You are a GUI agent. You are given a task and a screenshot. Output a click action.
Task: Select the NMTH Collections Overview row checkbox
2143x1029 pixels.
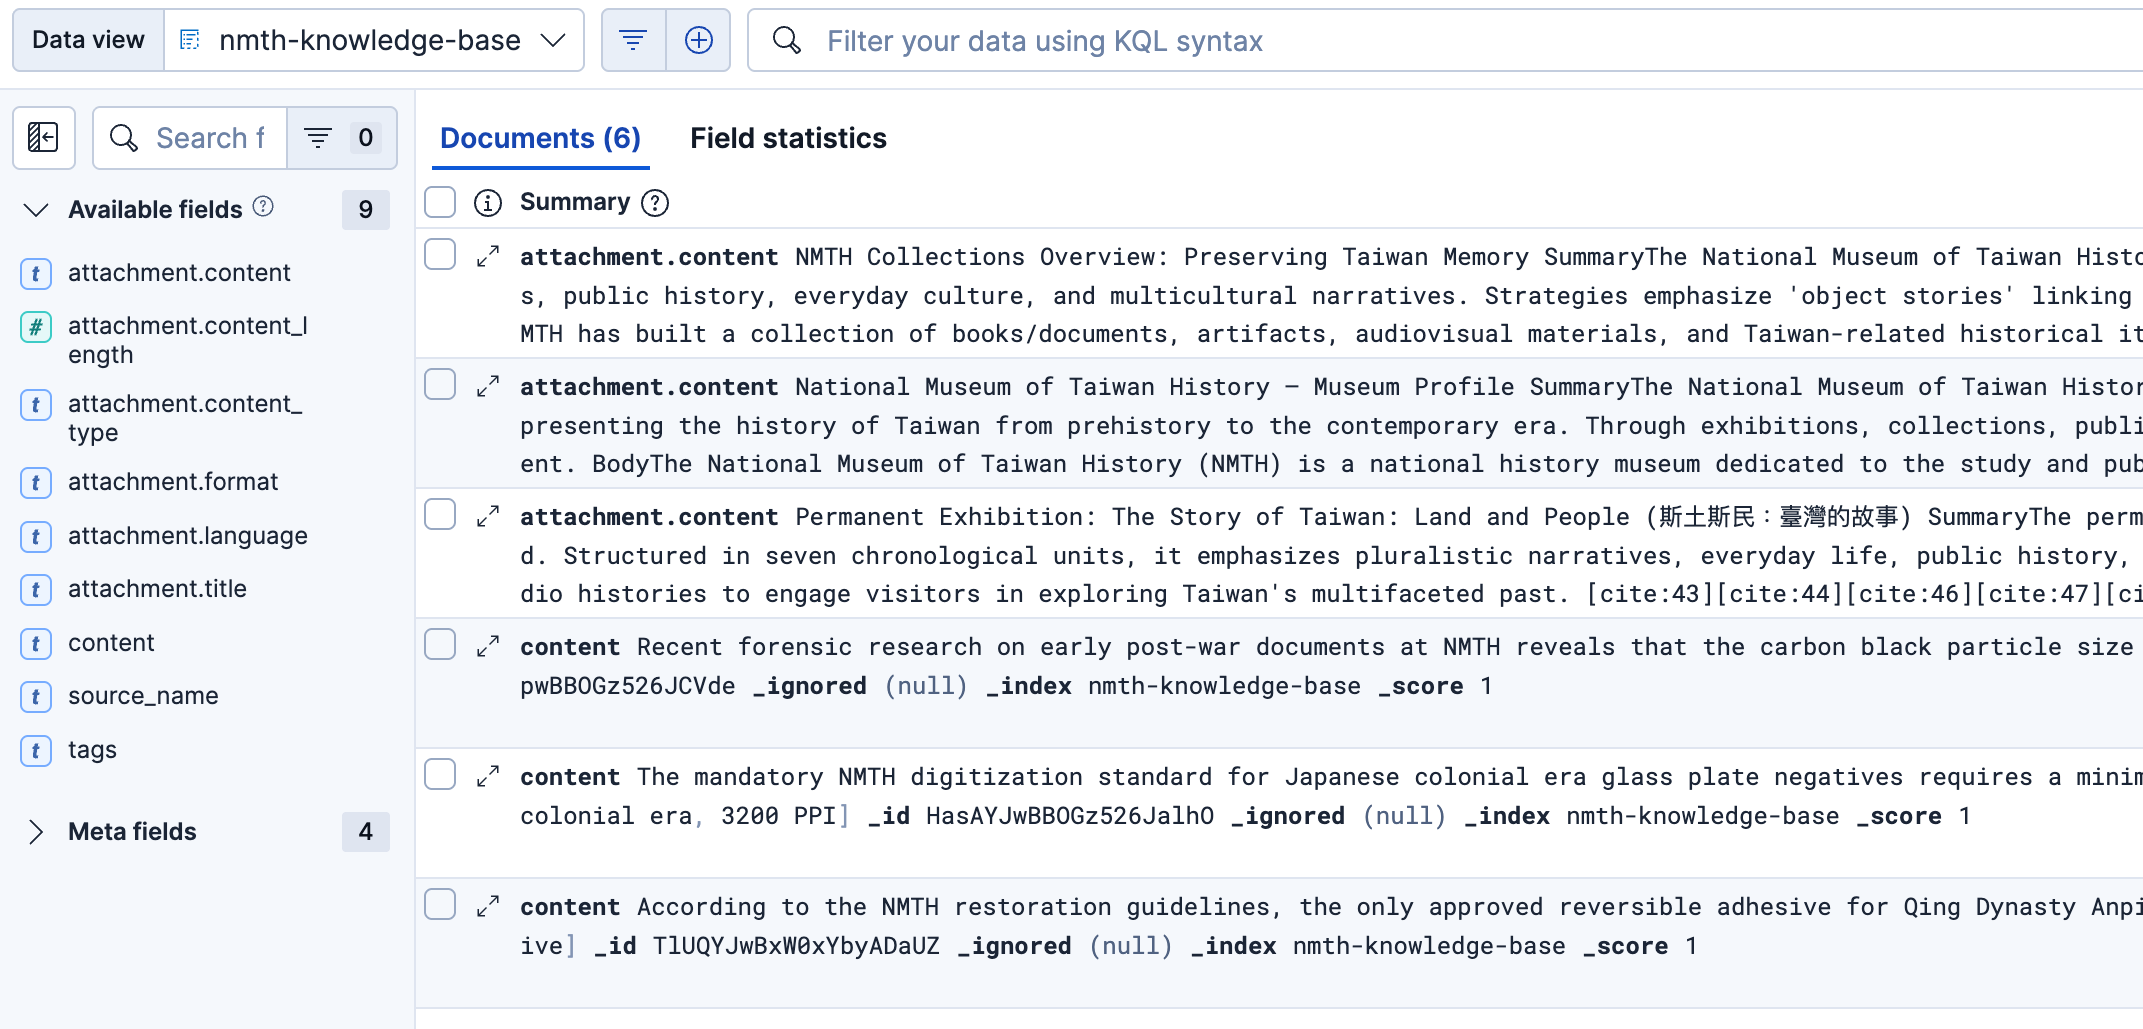point(440,255)
